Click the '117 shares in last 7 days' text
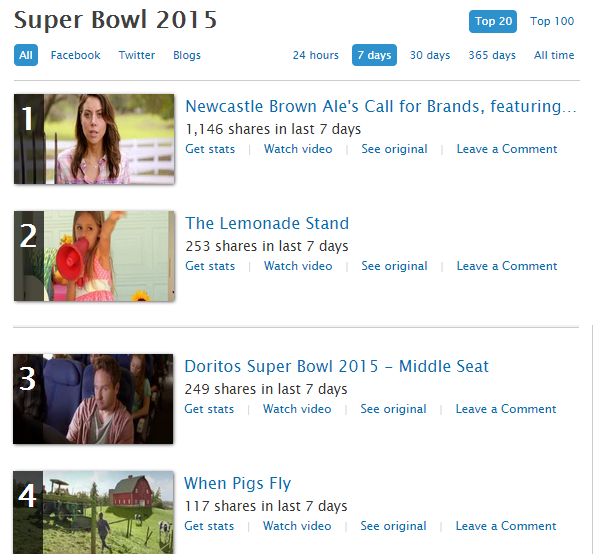The image size is (593, 554). [x=265, y=506]
